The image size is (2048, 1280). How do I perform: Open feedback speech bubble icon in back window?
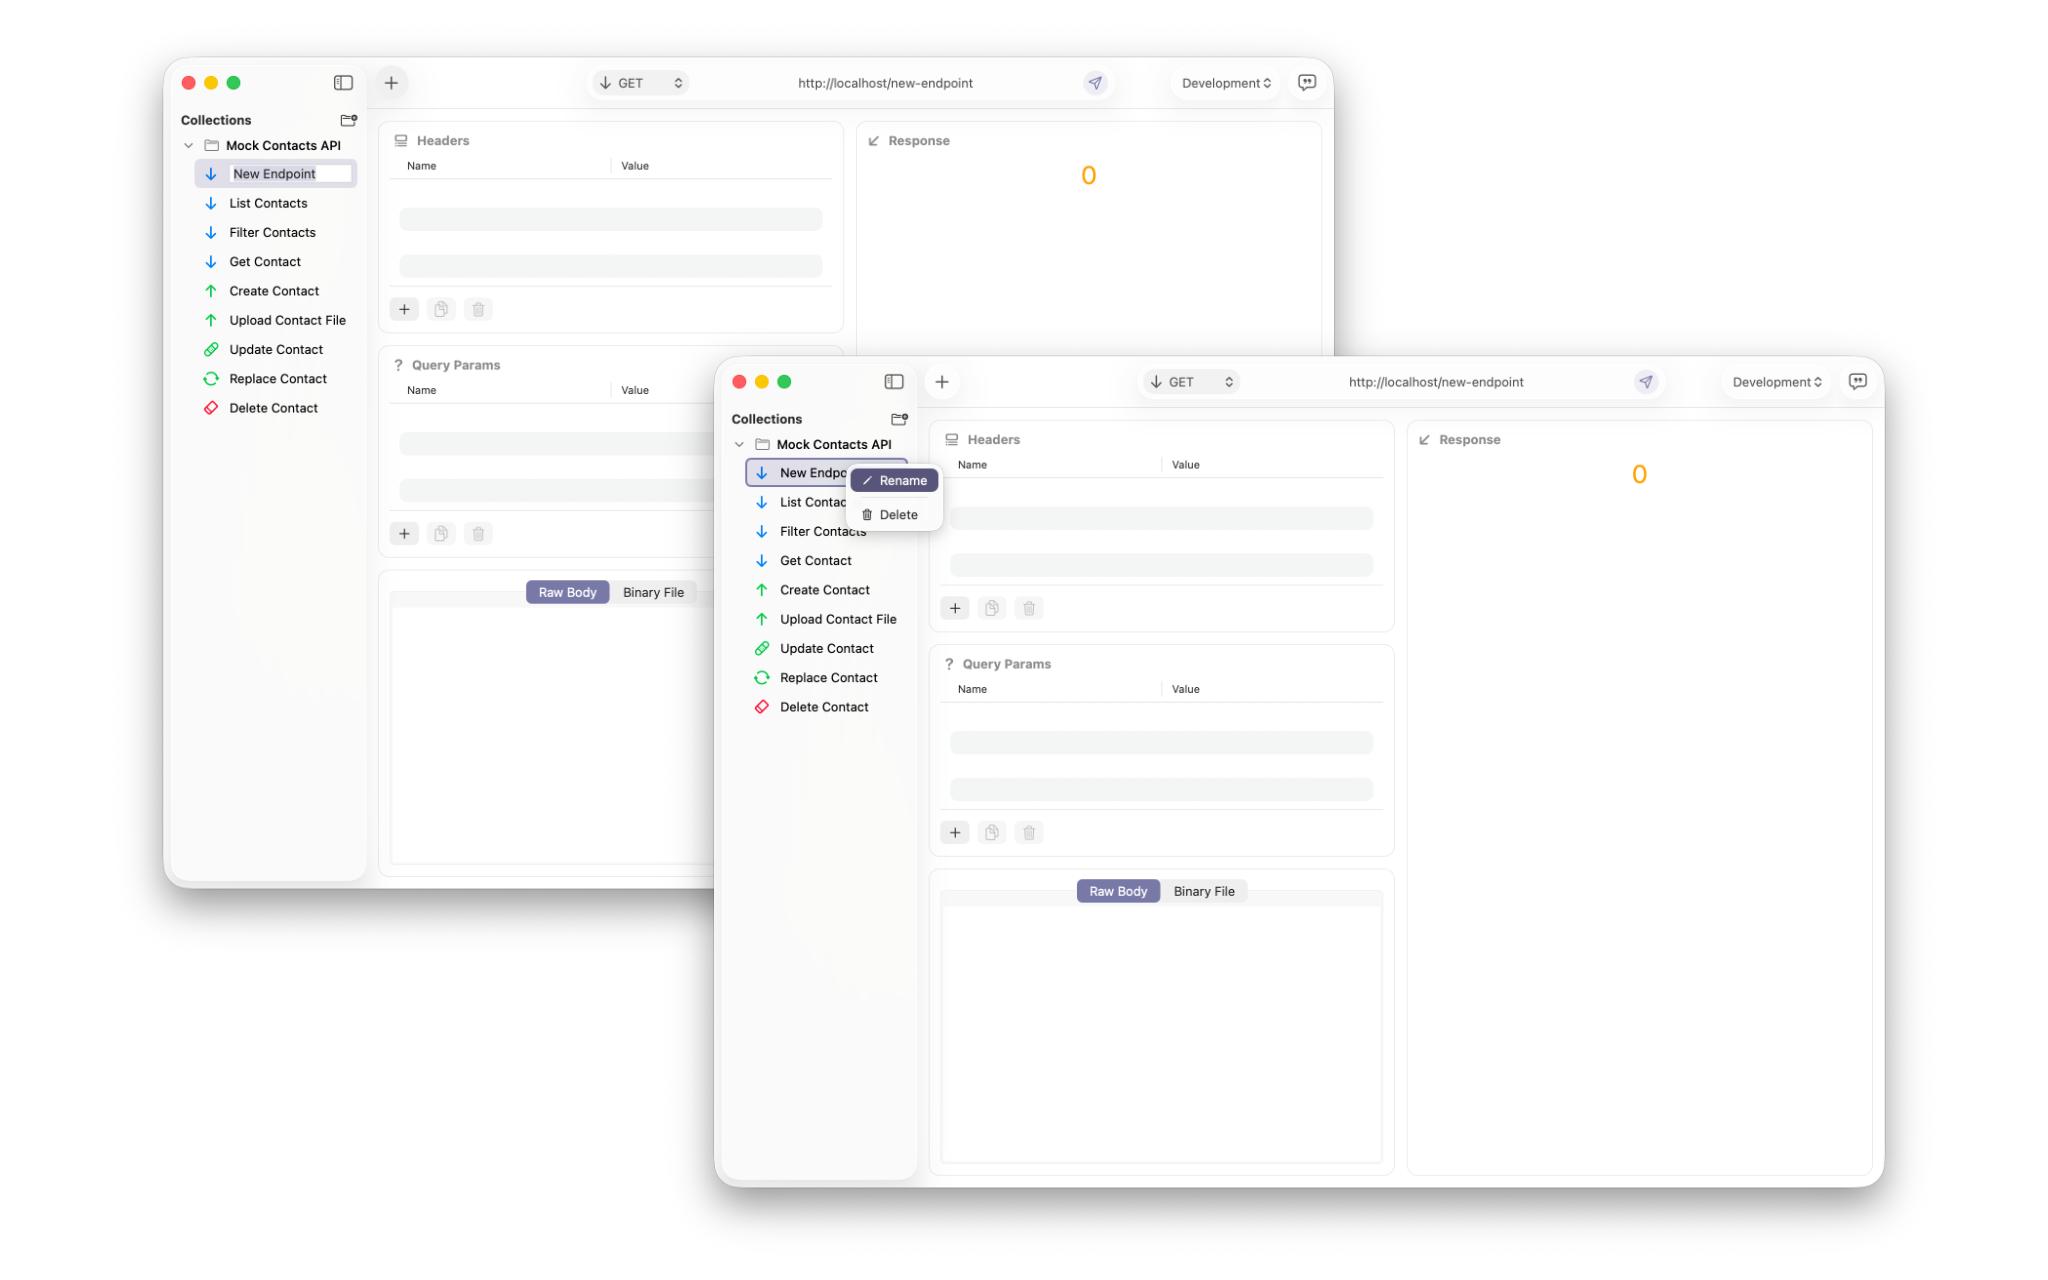1307,83
